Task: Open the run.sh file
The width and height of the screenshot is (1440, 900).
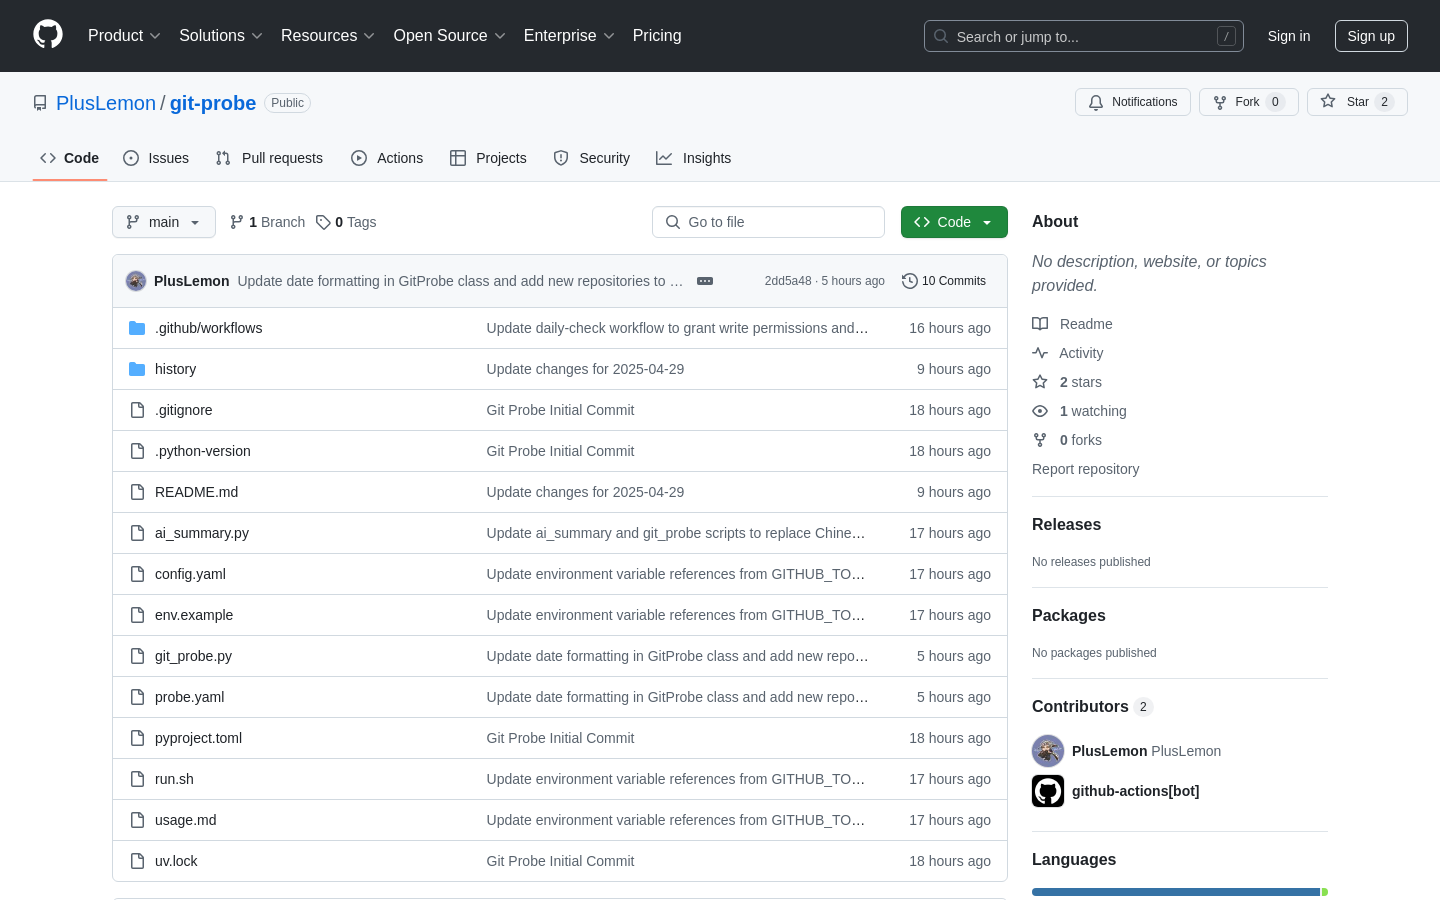Action: (x=174, y=779)
